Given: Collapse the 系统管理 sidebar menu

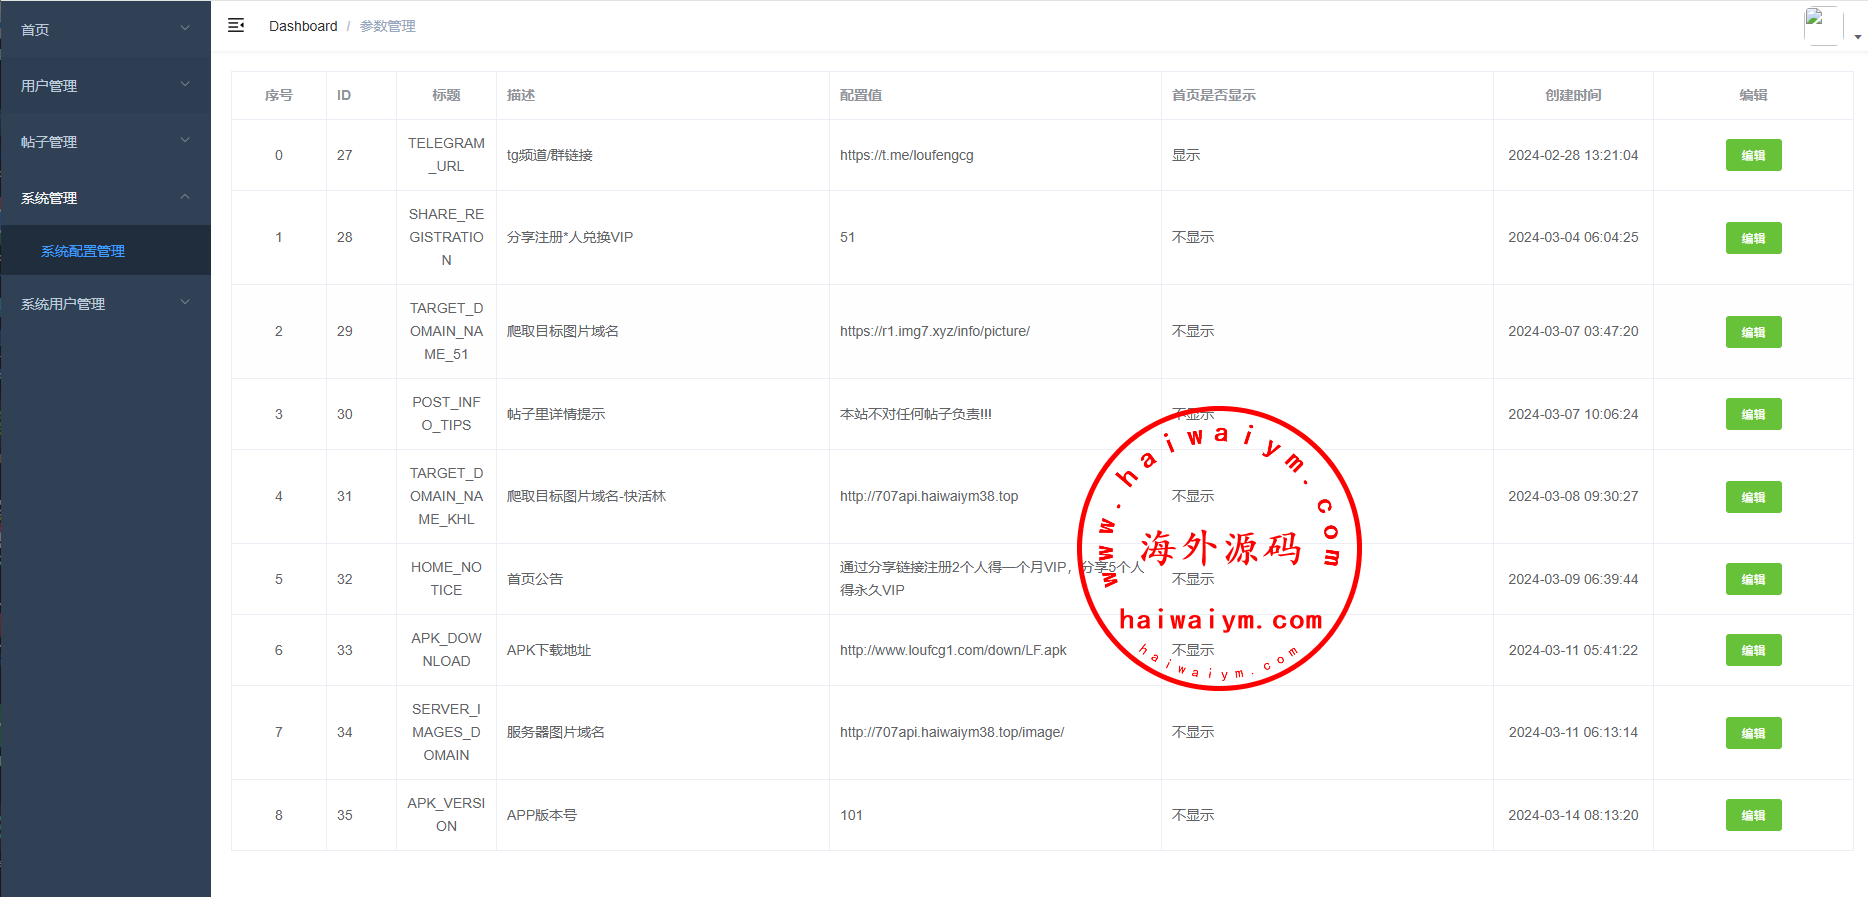Looking at the screenshot, I should [105, 197].
